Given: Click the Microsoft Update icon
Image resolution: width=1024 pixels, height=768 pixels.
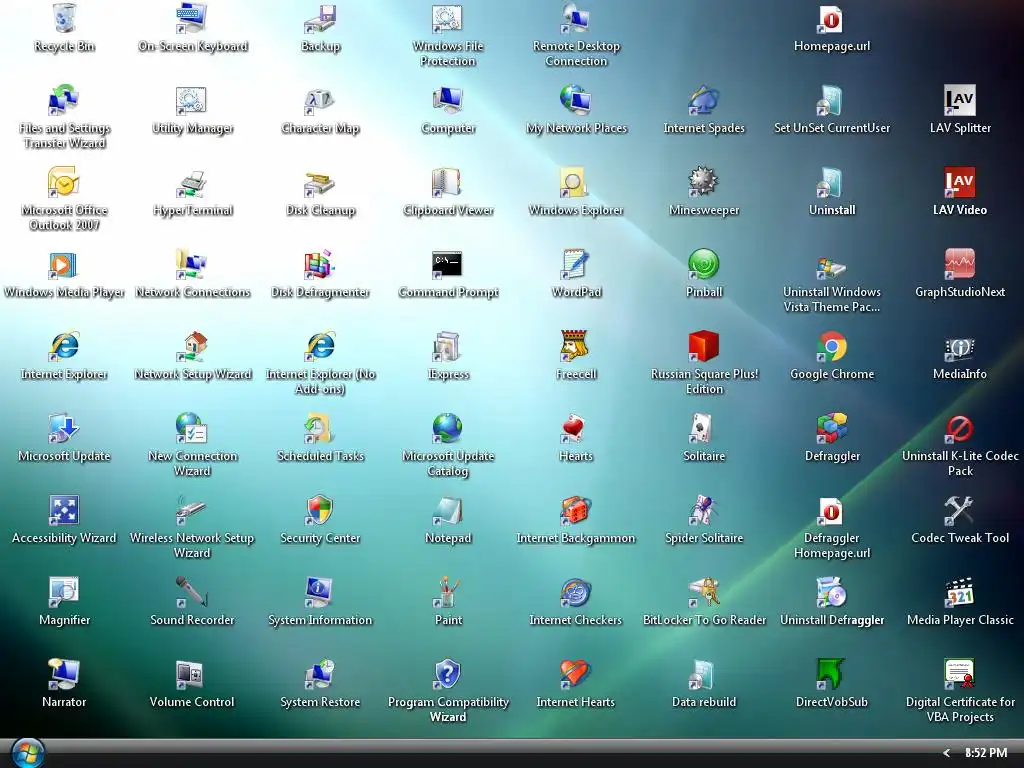Looking at the screenshot, I should (64, 428).
